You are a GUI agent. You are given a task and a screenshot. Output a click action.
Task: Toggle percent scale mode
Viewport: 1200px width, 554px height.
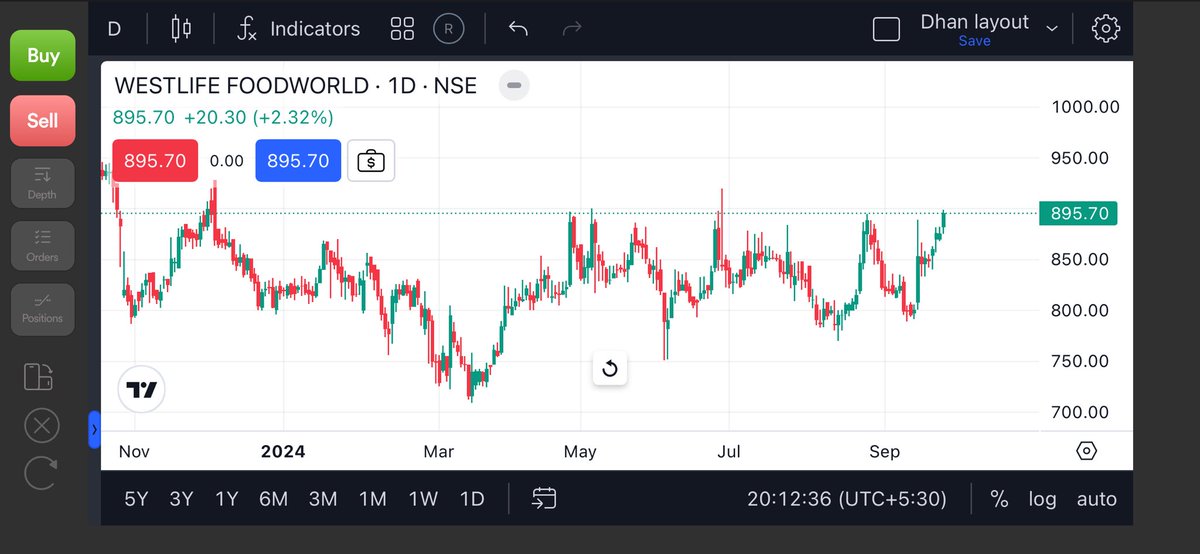(999, 499)
